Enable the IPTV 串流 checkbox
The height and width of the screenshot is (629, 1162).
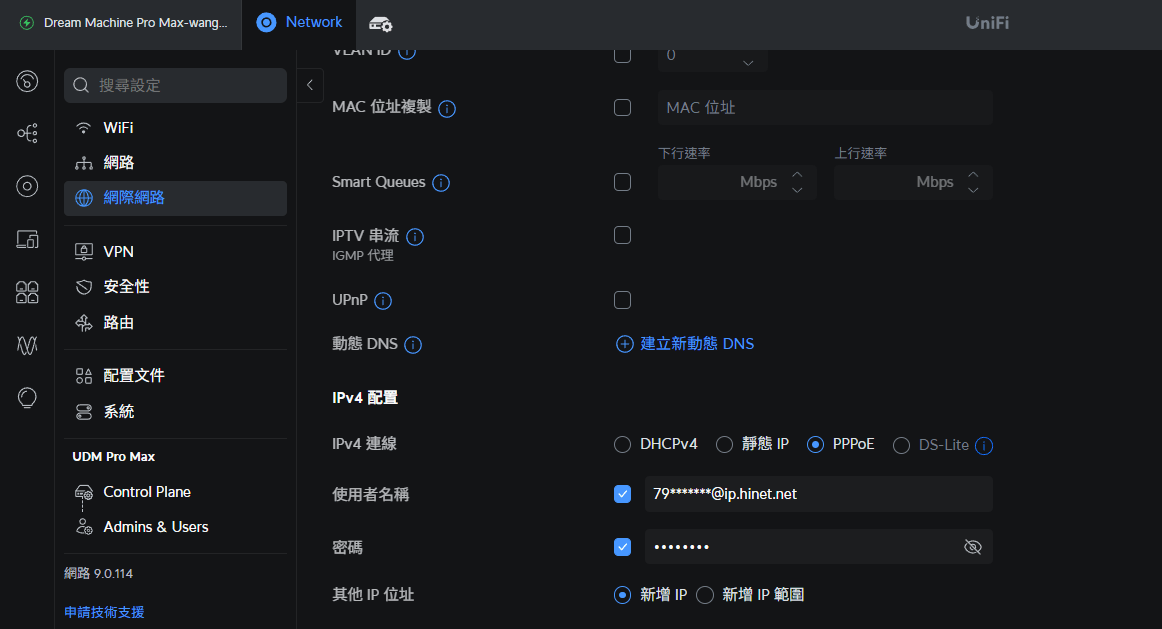pos(622,235)
